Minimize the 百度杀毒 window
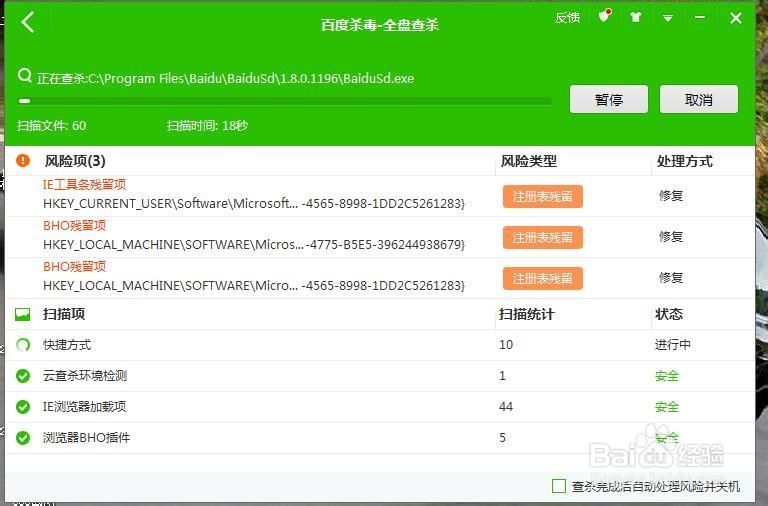Screen dimensions: 768x506 pos(700,18)
